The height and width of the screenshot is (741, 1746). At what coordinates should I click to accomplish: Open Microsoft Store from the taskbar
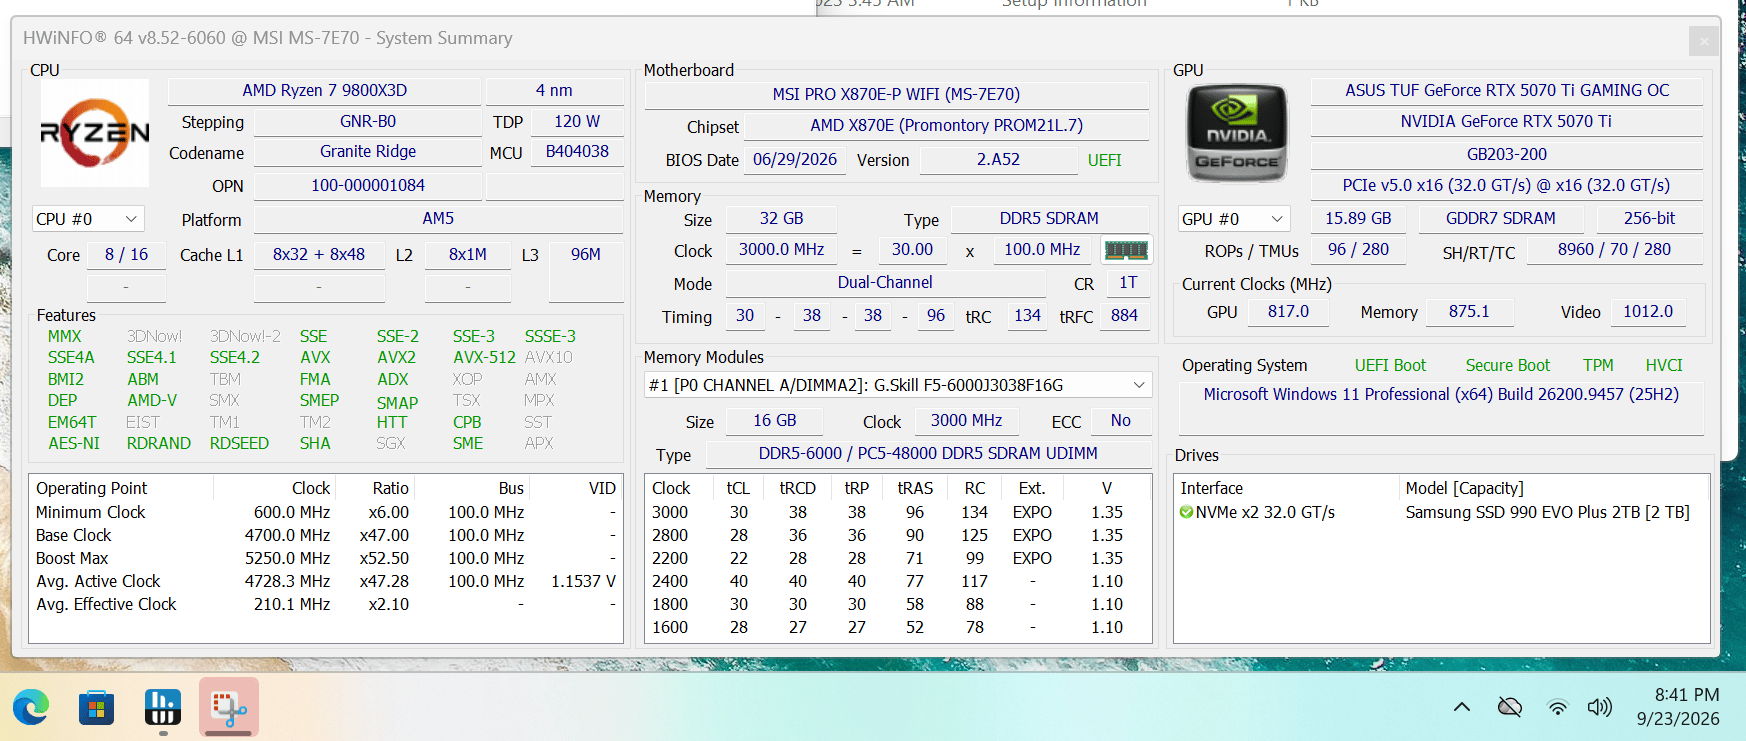(x=96, y=708)
